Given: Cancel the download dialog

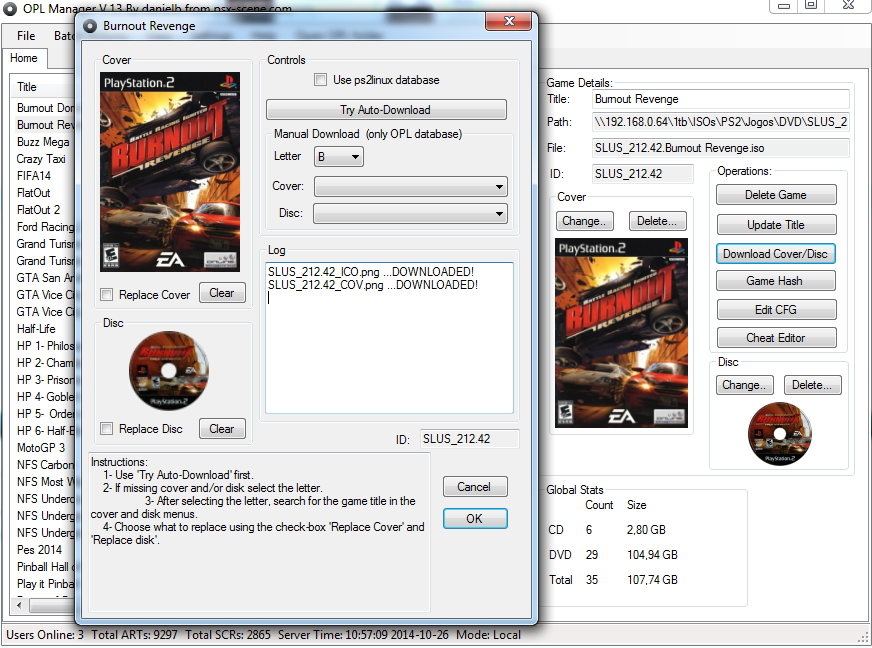Looking at the screenshot, I should pos(475,487).
